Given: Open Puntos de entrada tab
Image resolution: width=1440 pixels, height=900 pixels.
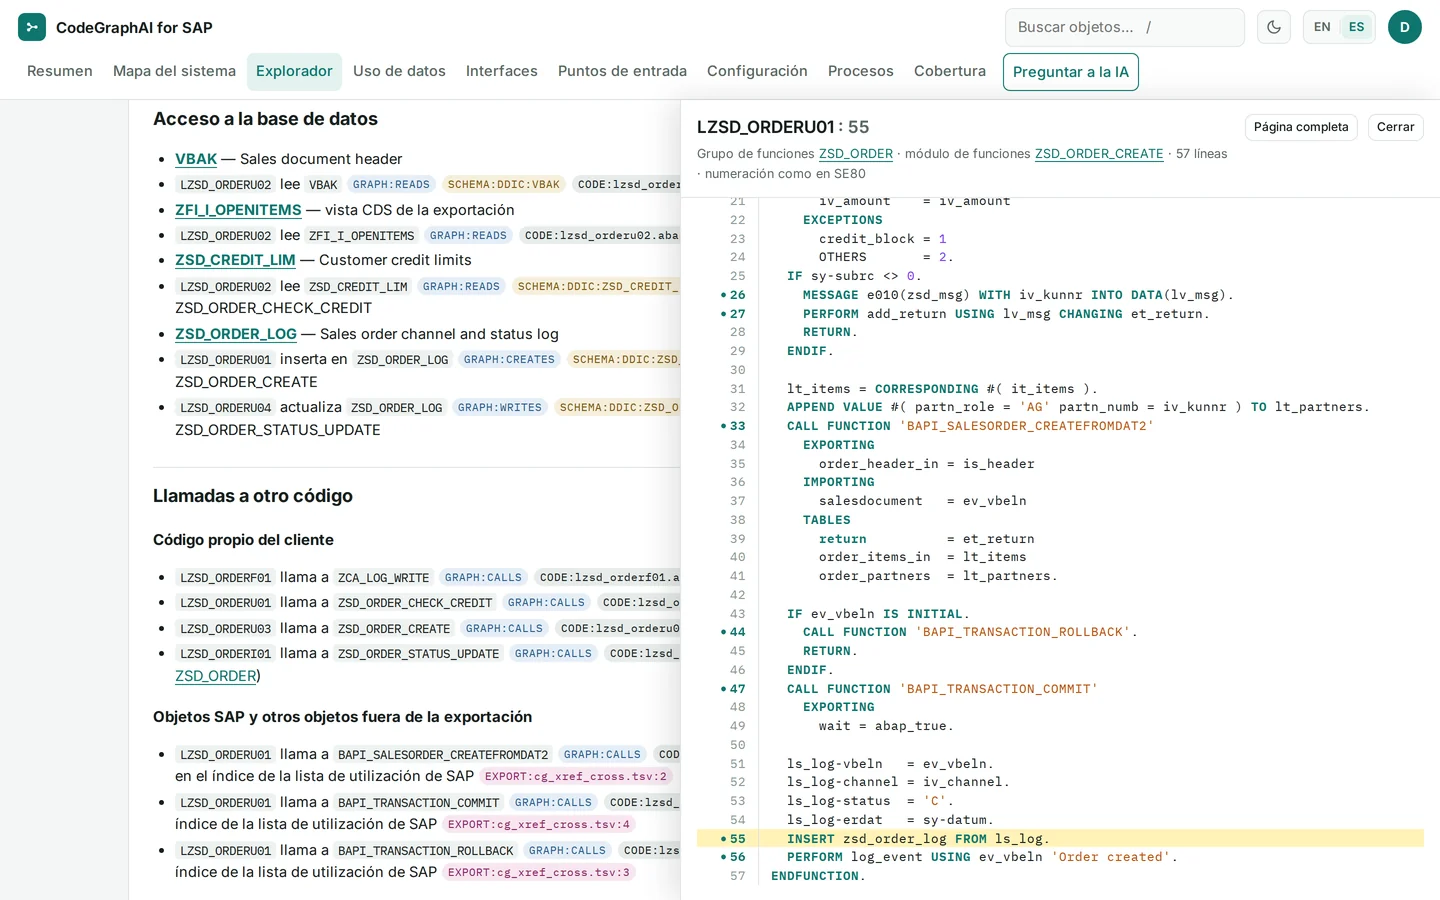Looking at the screenshot, I should point(622,71).
